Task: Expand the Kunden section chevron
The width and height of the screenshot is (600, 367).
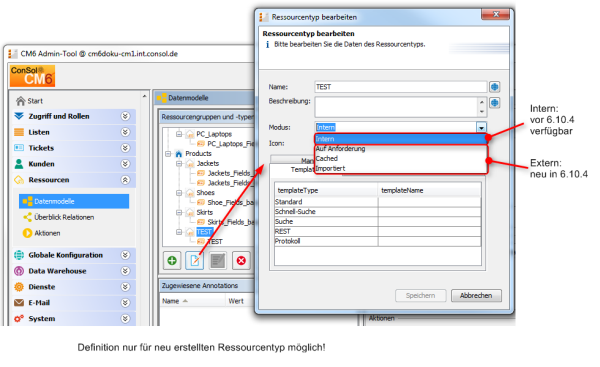Action: (125, 164)
